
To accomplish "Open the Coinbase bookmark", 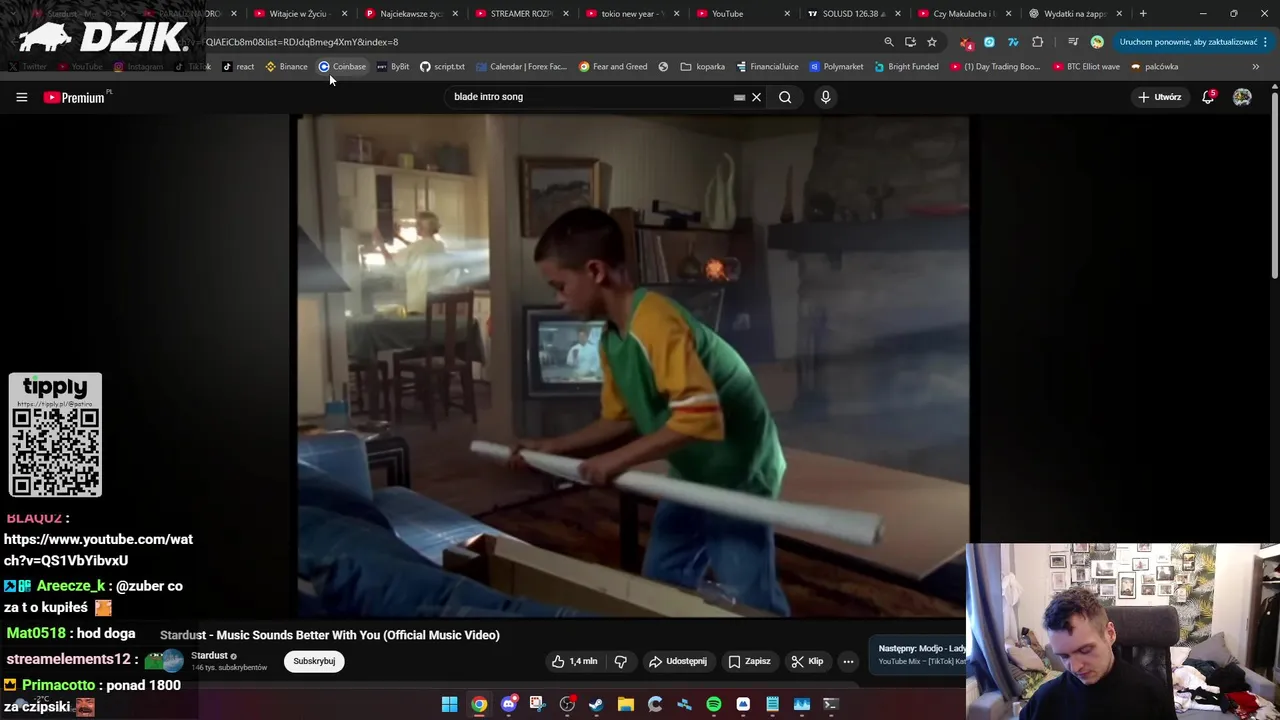I will [342, 67].
